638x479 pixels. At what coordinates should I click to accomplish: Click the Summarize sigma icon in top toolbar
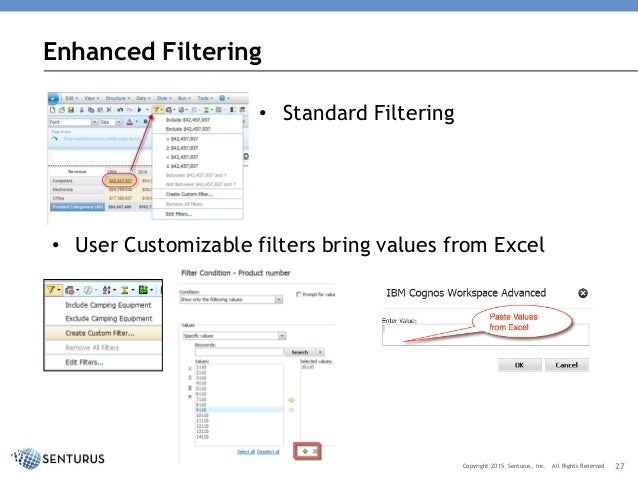pos(206,110)
